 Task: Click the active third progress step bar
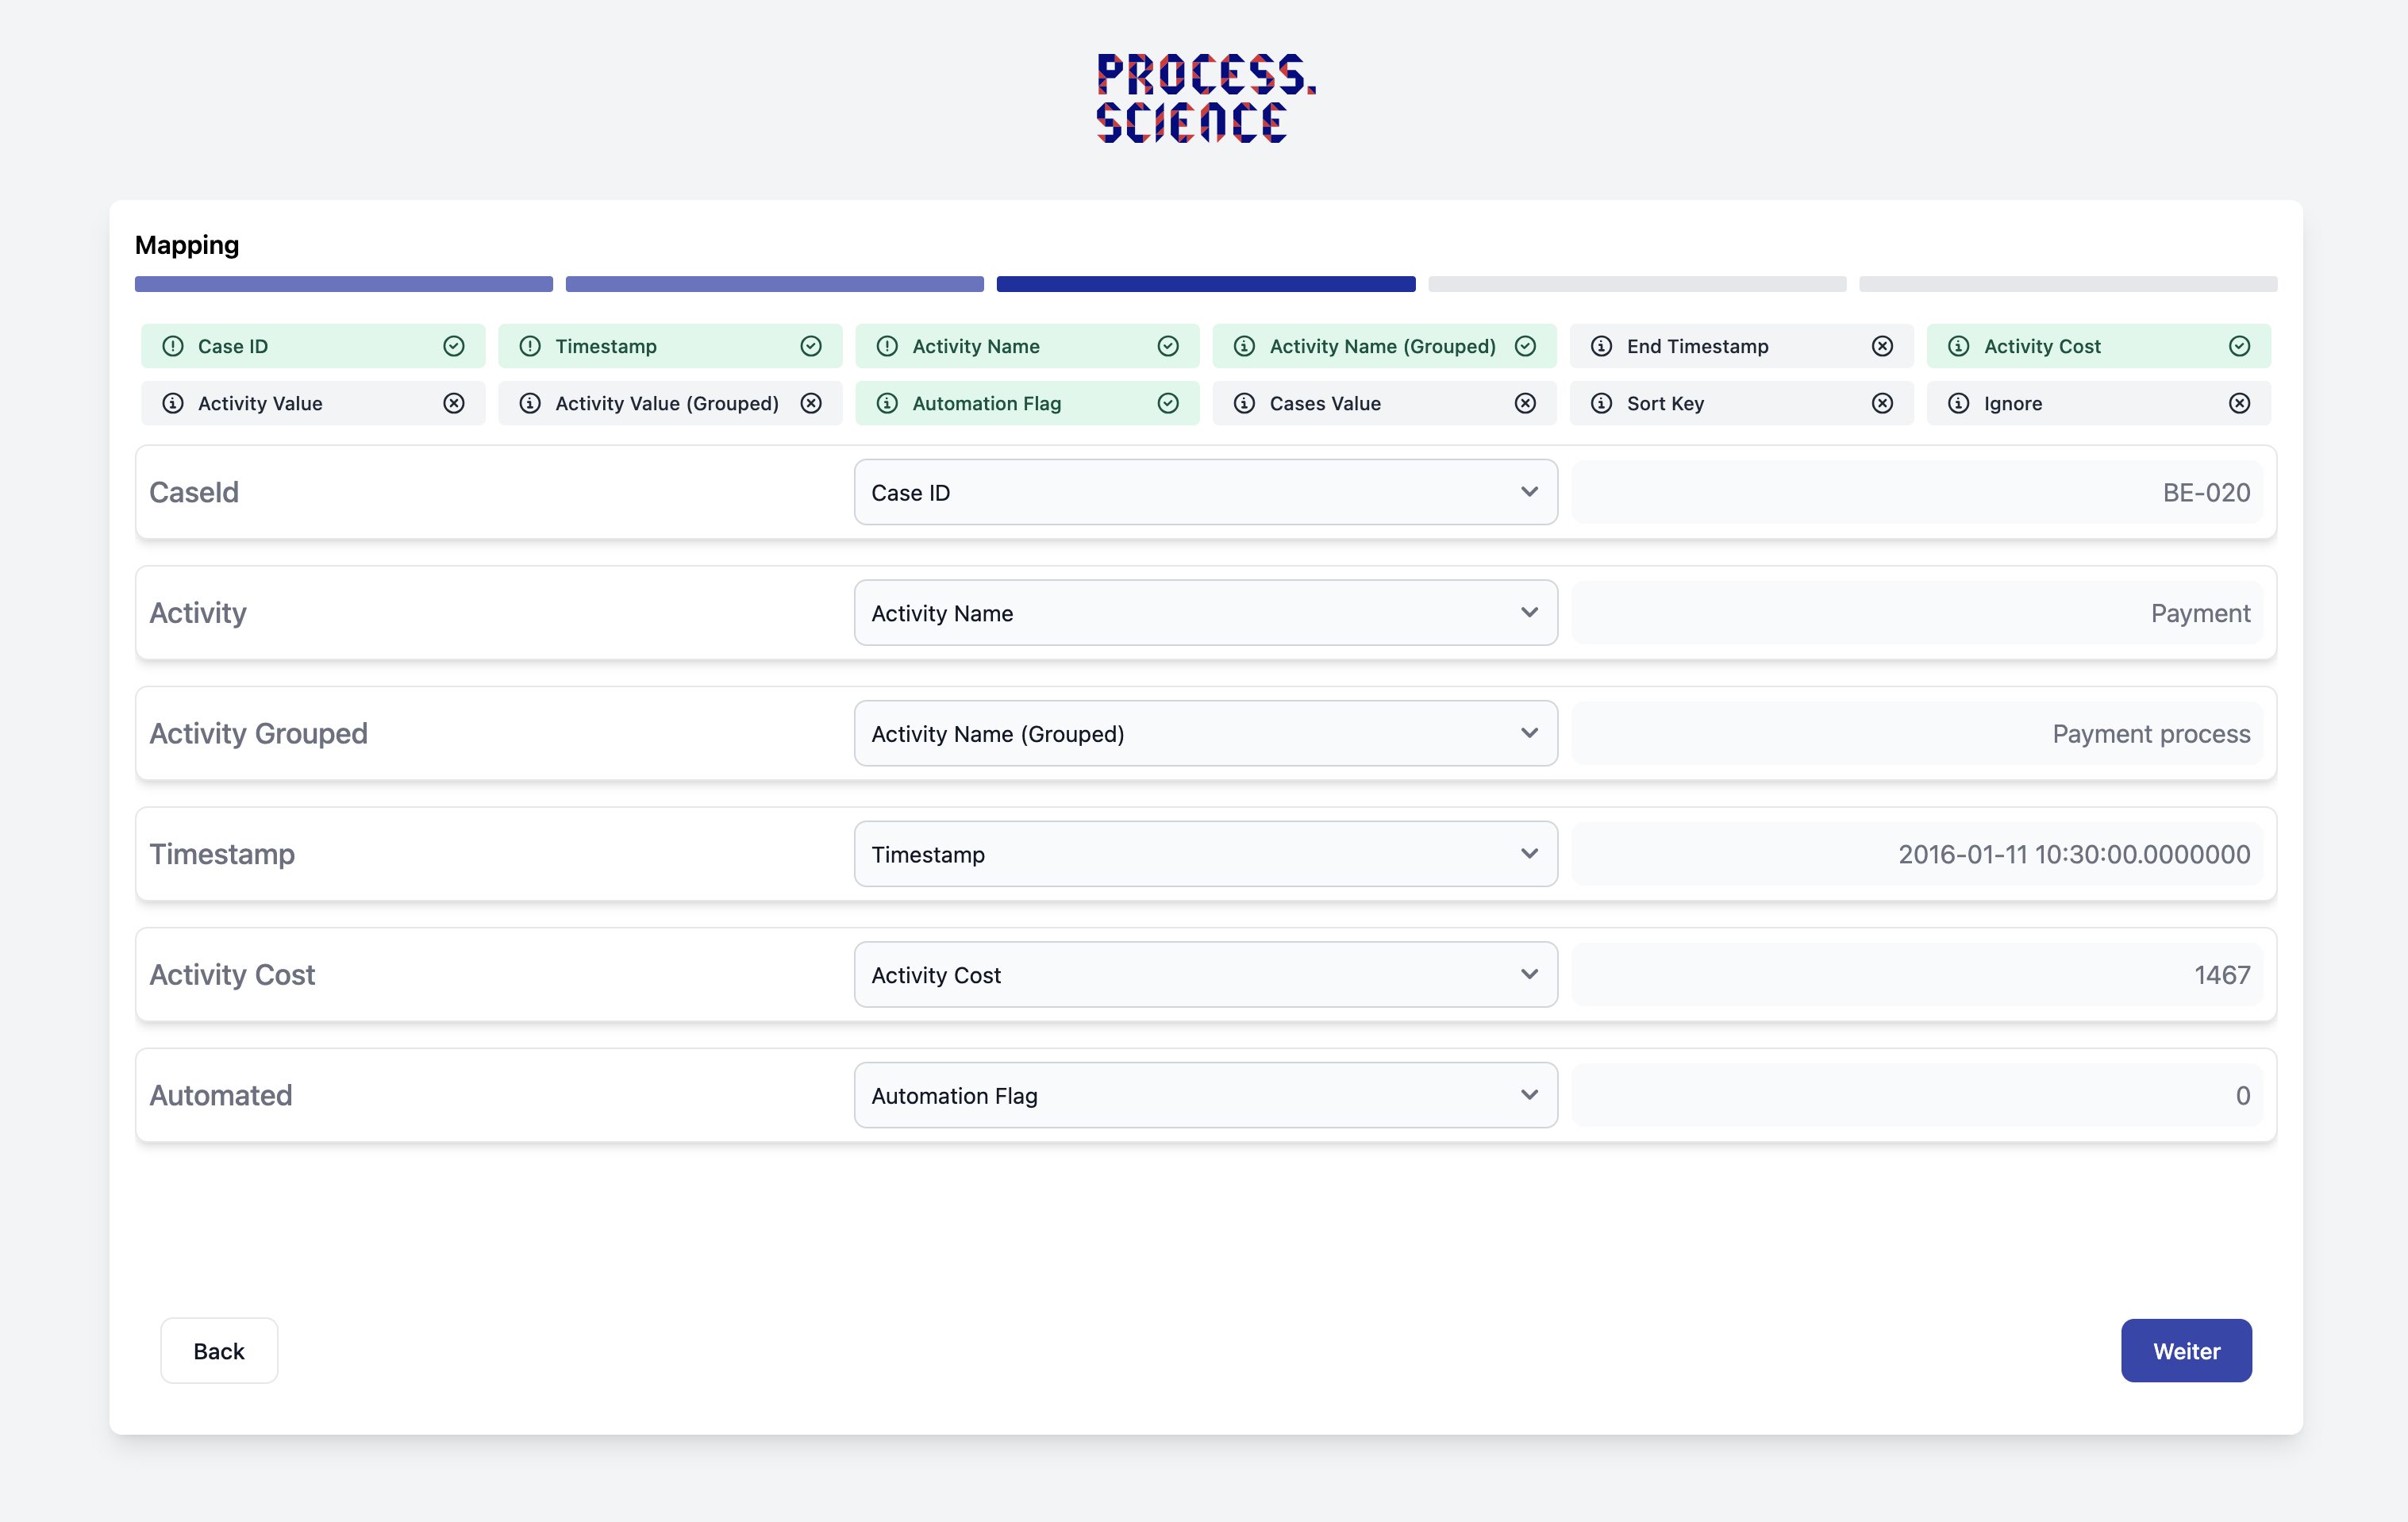click(1206, 284)
